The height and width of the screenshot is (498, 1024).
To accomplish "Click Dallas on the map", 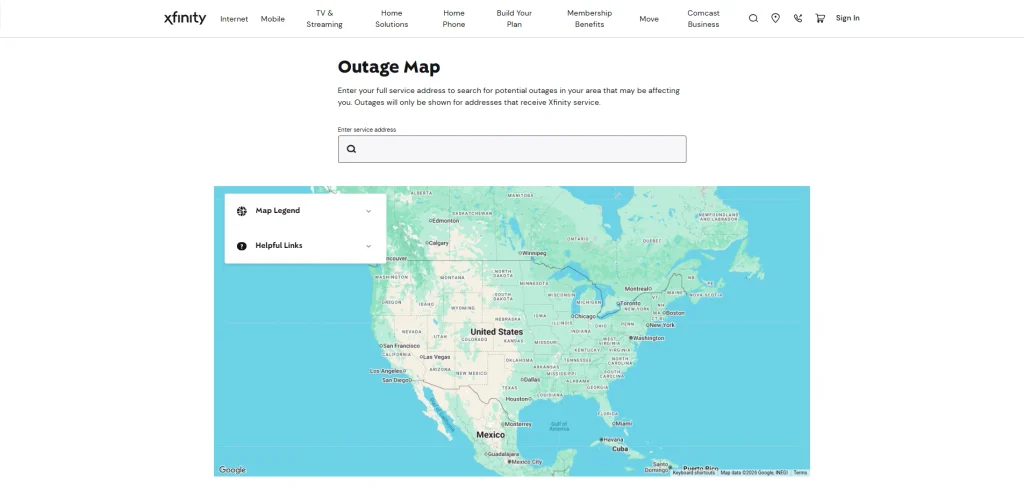I will point(530,379).
